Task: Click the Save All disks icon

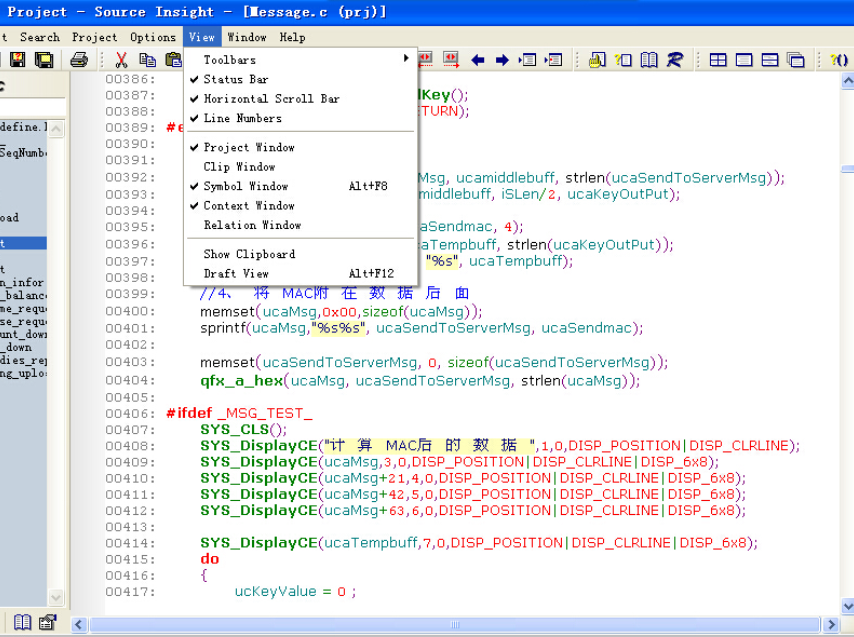Action: pos(44,59)
